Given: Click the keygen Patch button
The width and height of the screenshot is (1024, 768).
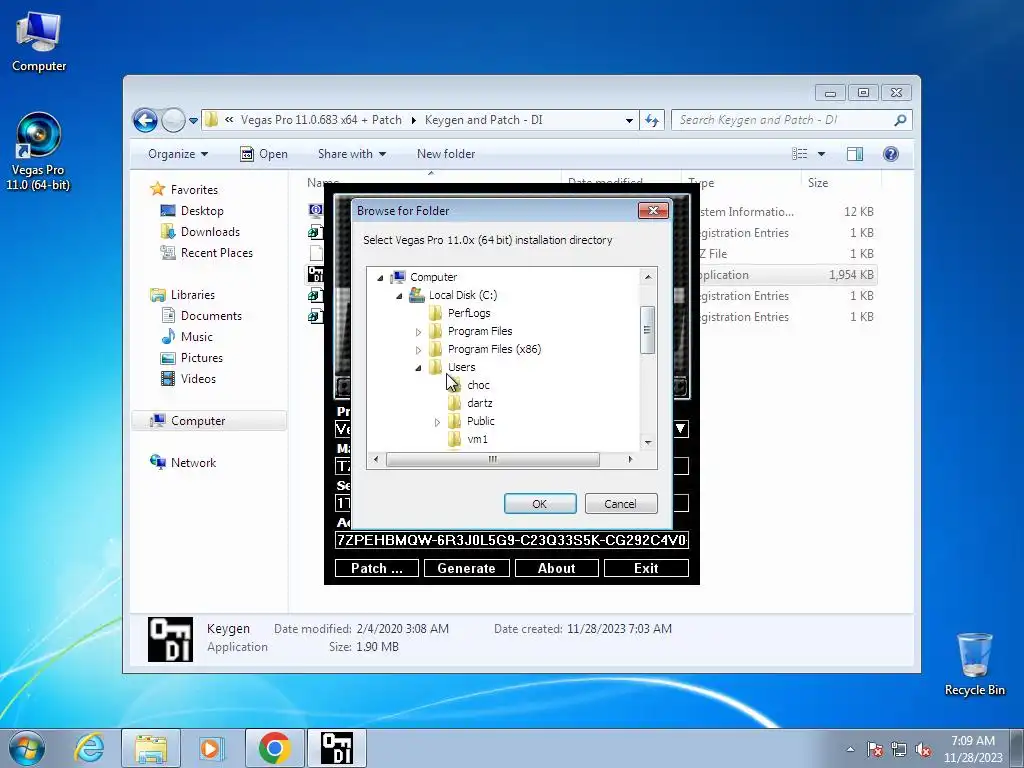Looking at the screenshot, I should click(377, 568).
